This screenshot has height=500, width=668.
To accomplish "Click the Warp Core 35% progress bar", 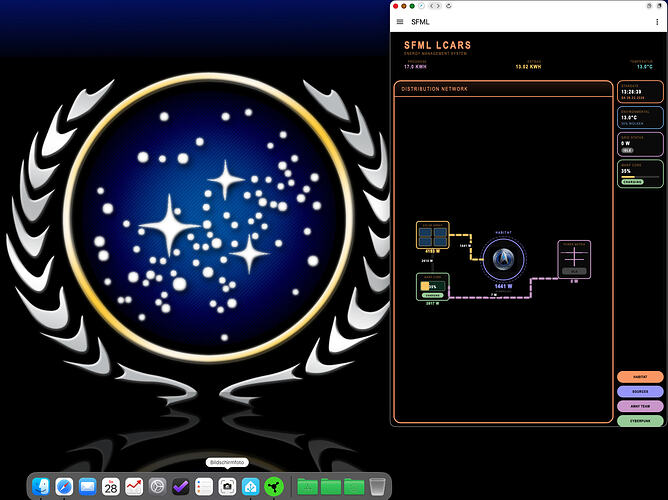I will coord(640,176).
